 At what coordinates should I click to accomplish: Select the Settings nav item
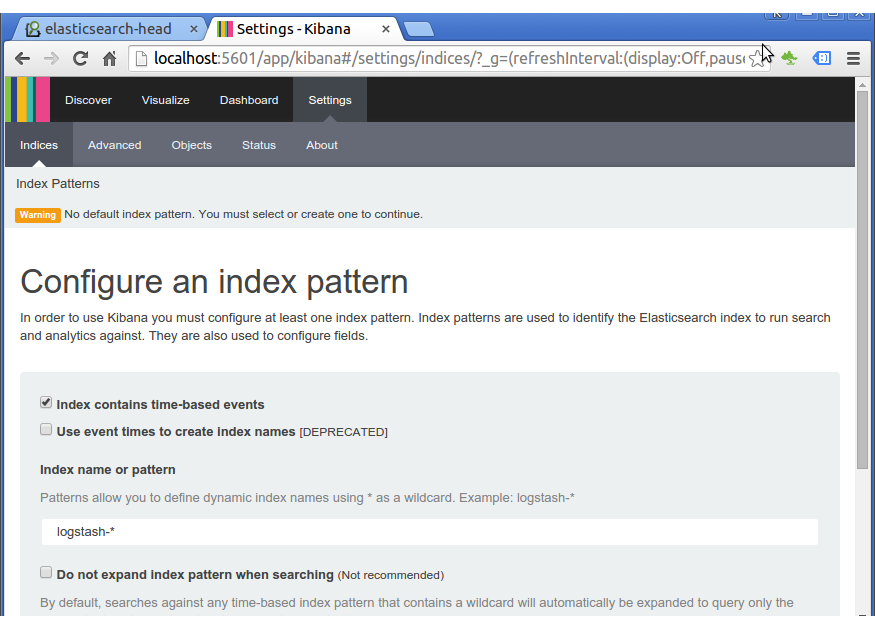[330, 100]
